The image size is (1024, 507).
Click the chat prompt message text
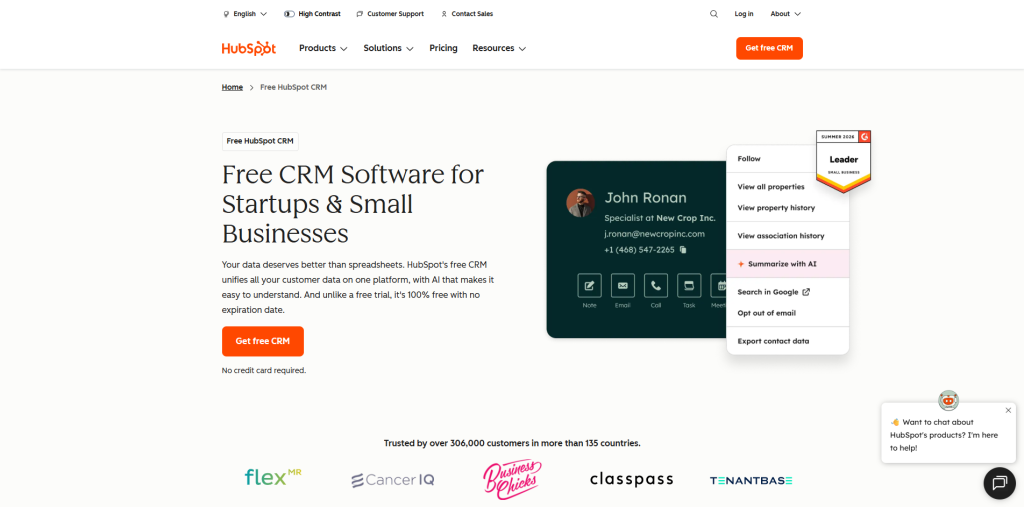tap(944, 435)
